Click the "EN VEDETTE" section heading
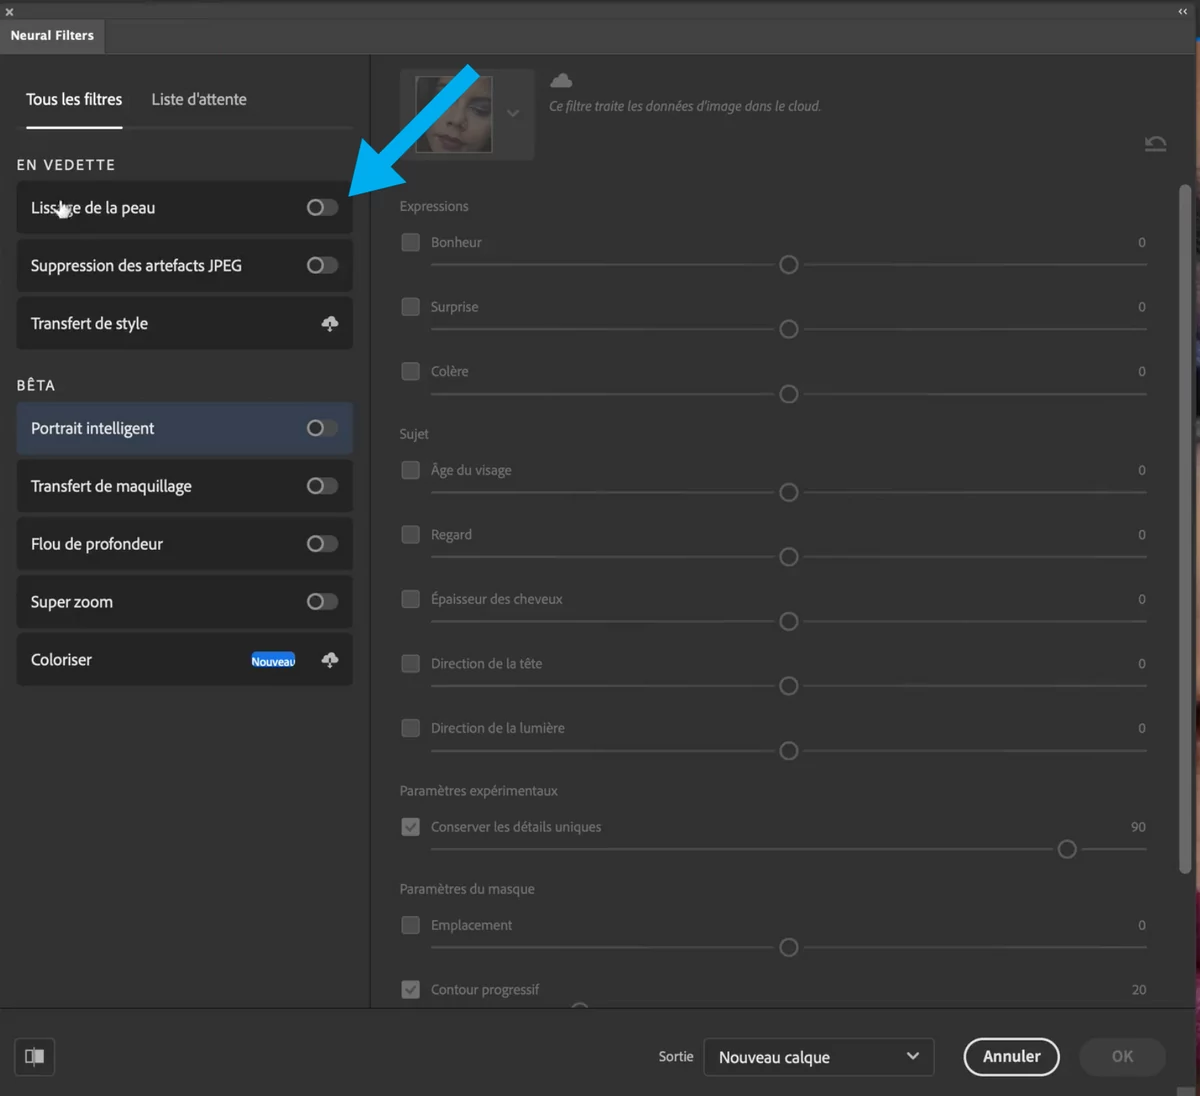This screenshot has height=1096, width=1200. pyautogui.click(x=66, y=165)
